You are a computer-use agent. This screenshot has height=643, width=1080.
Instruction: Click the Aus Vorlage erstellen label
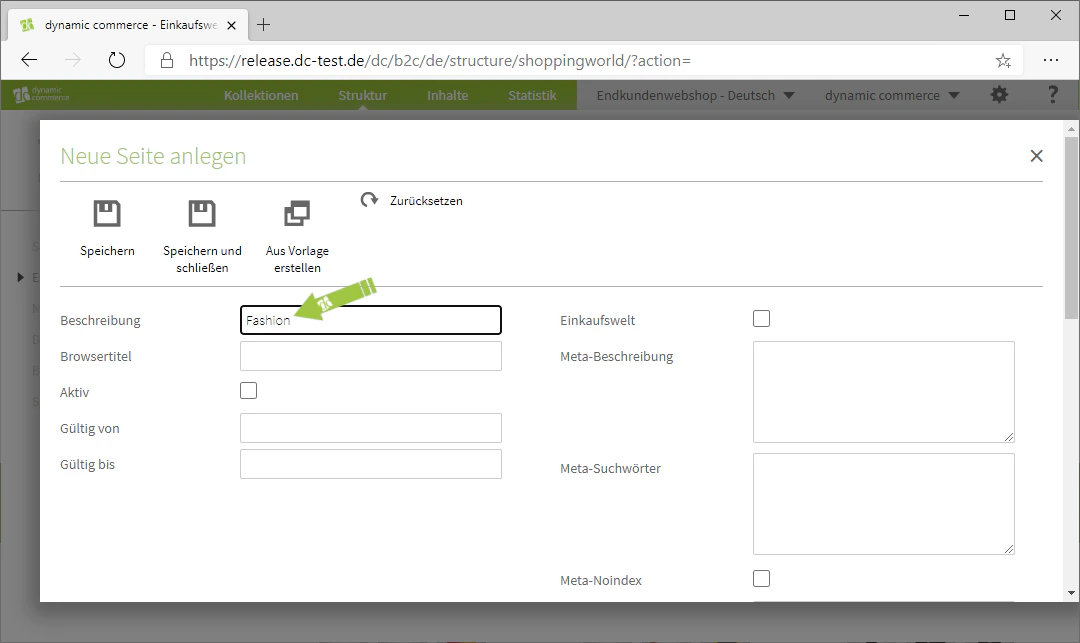[x=298, y=260]
